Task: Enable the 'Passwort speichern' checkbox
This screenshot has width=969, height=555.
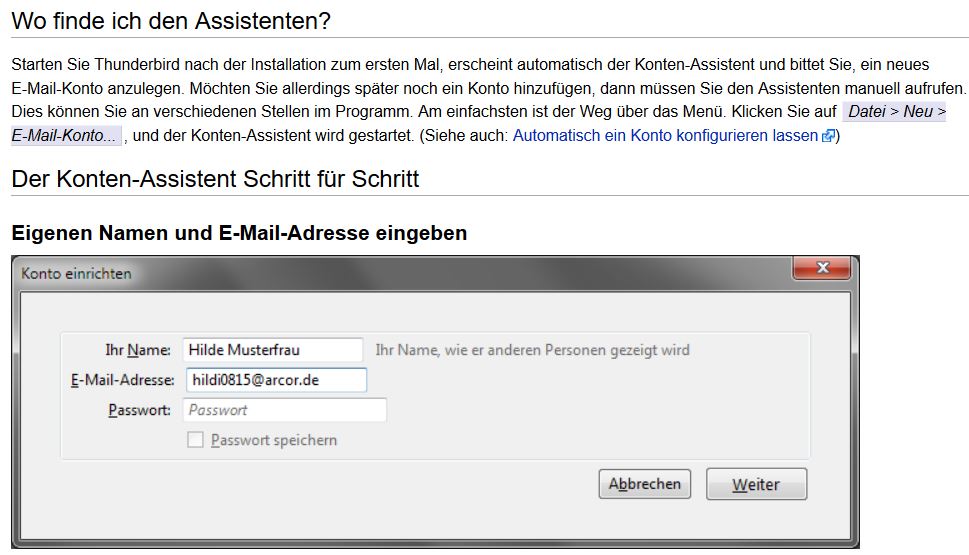Action: click(196, 440)
